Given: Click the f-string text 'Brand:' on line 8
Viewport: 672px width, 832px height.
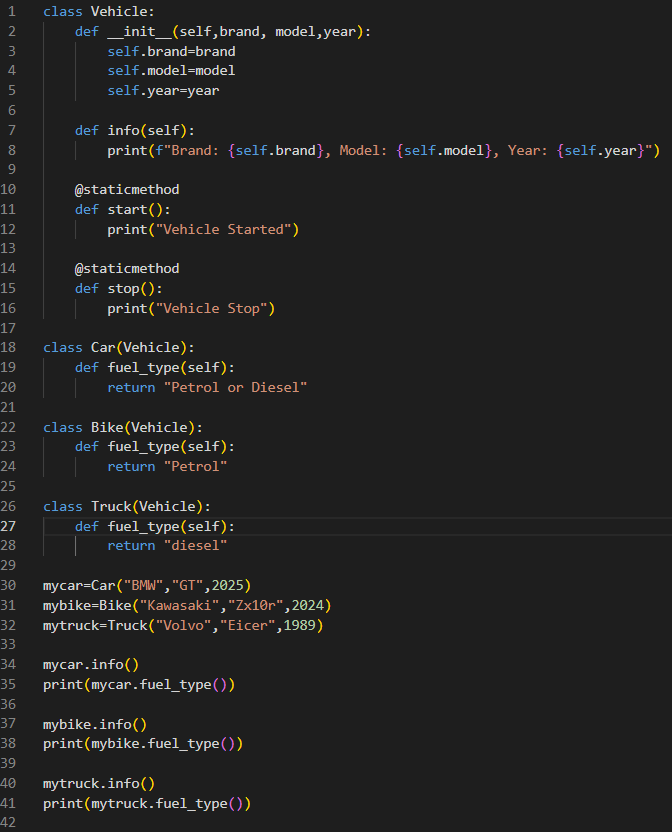Looking at the screenshot, I should tap(195, 151).
